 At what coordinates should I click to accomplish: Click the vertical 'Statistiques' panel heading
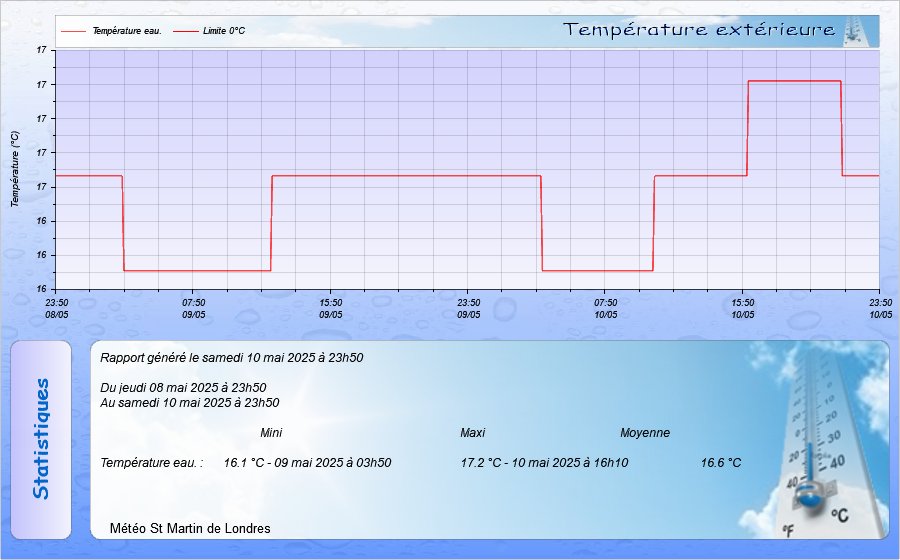[x=41, y=439]
